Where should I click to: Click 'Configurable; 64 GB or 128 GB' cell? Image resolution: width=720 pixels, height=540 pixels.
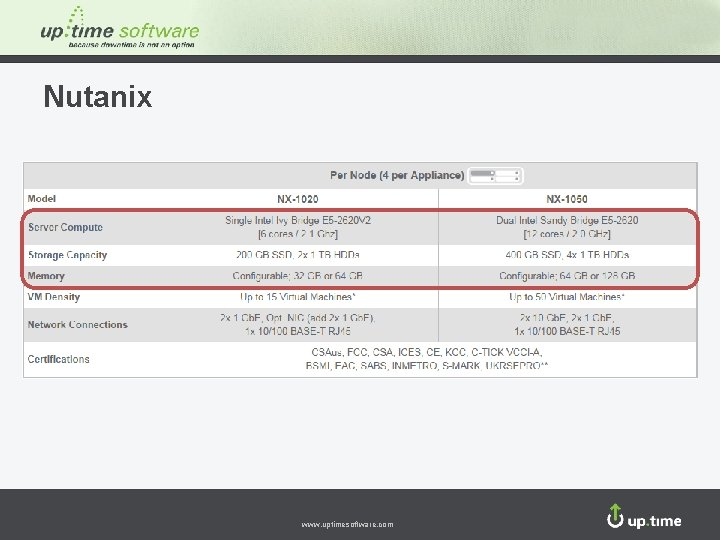[x=567, y=276]
